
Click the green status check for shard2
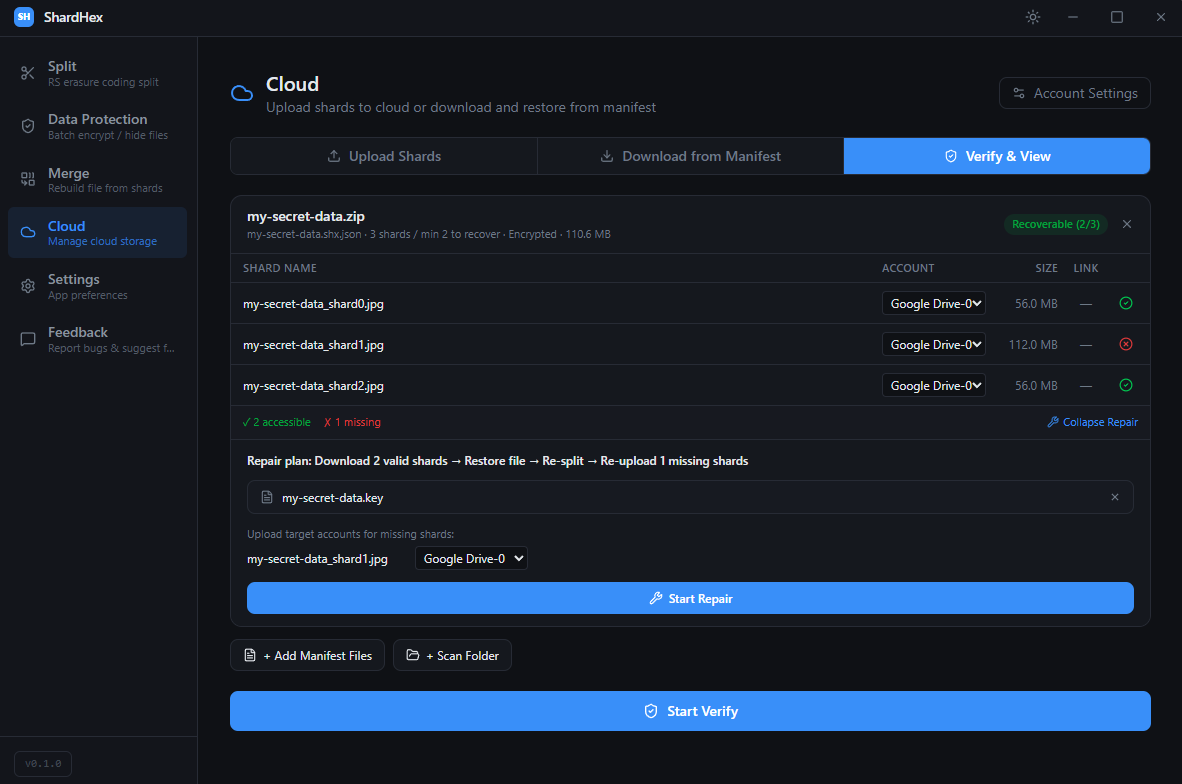[1125, 385]
